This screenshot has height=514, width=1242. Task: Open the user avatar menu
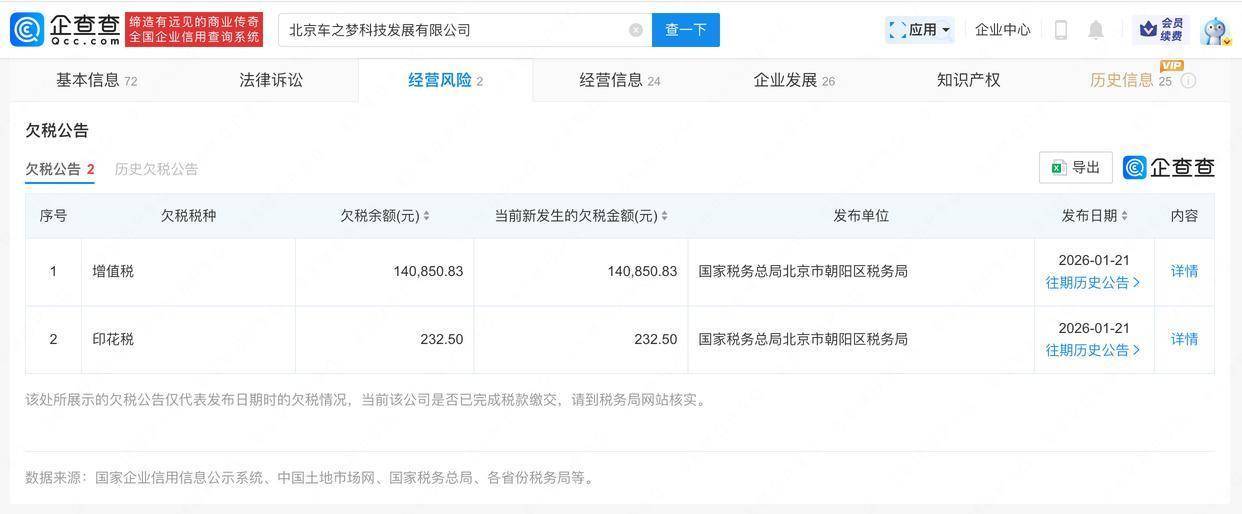[1214, 31]
